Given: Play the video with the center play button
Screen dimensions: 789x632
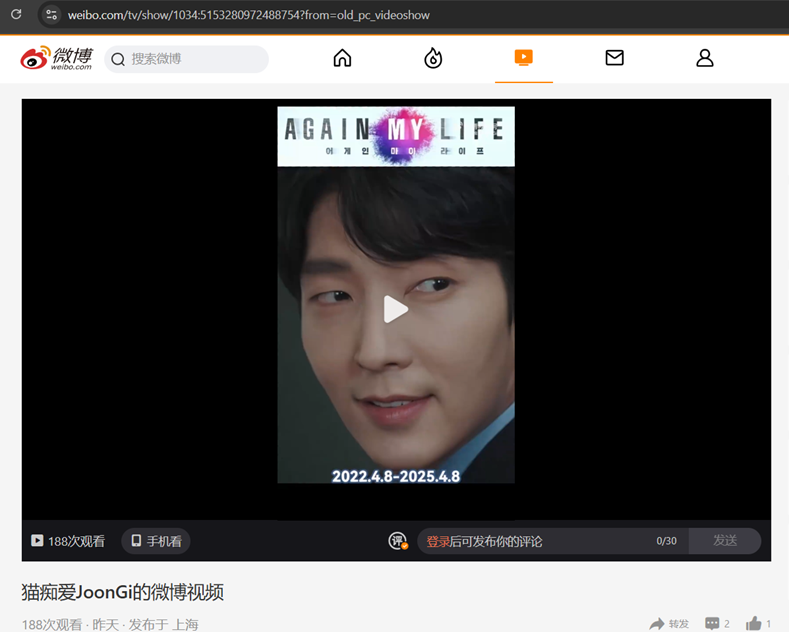Looking at the screenshot, I should coord(396,309).
